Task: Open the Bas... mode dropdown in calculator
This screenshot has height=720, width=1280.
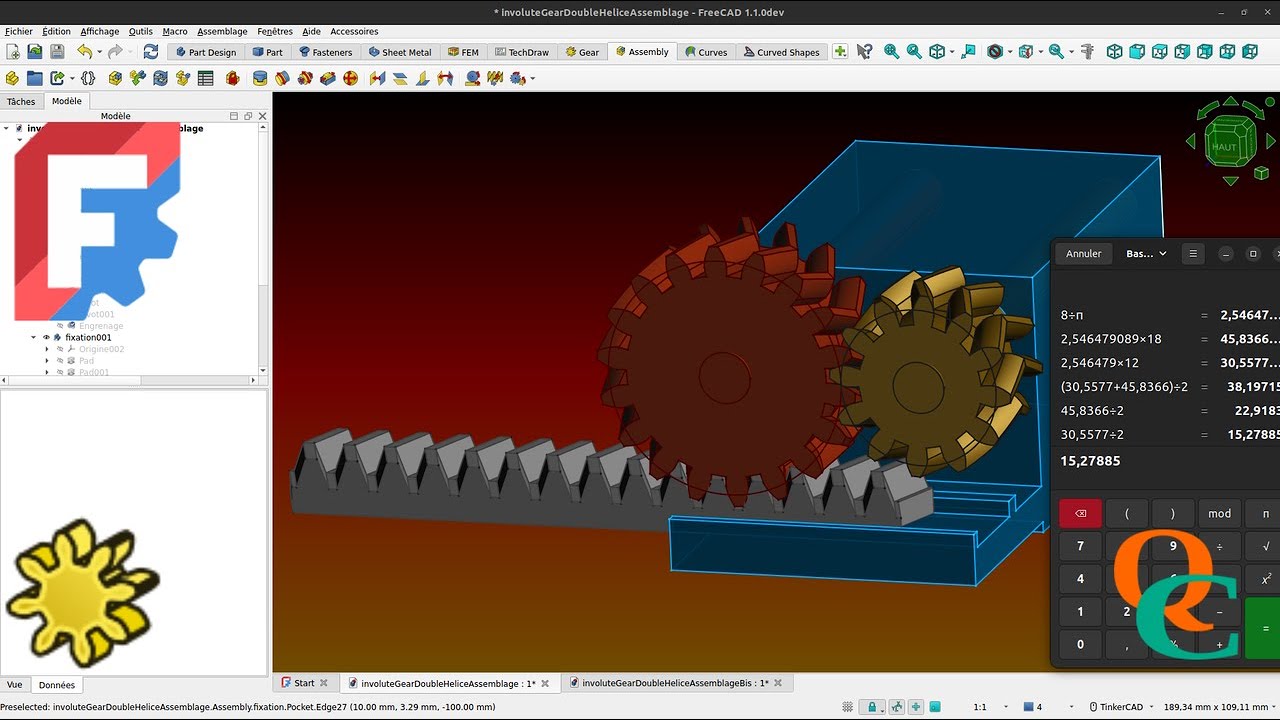Action: point(1146,254)
